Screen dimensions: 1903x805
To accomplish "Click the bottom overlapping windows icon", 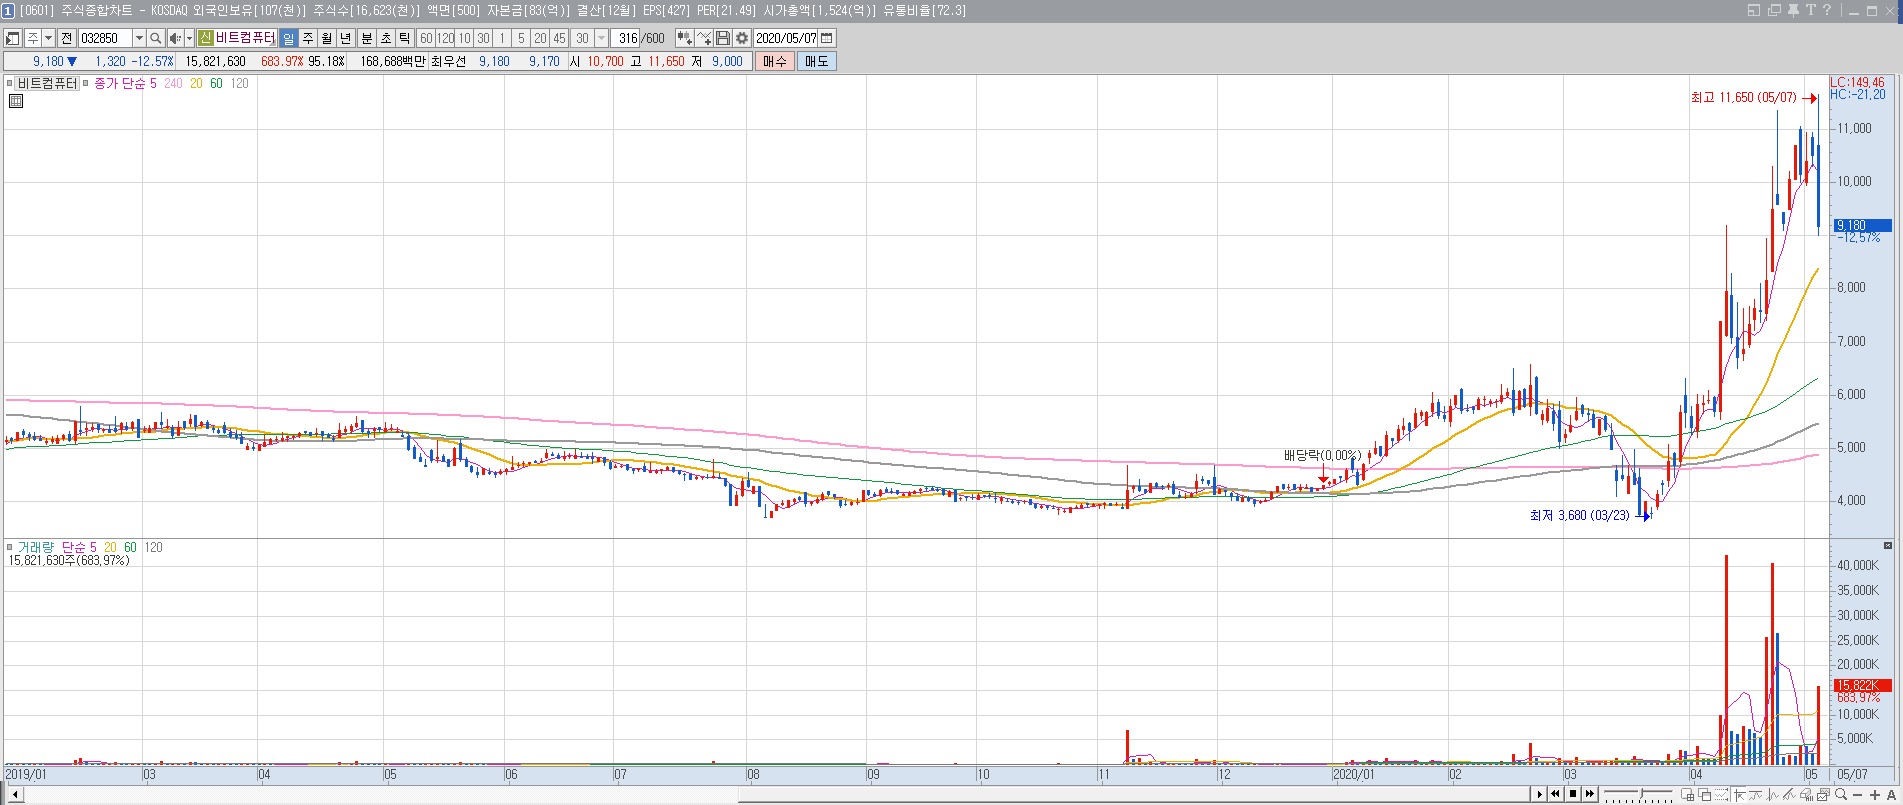I will [1705, 795].
